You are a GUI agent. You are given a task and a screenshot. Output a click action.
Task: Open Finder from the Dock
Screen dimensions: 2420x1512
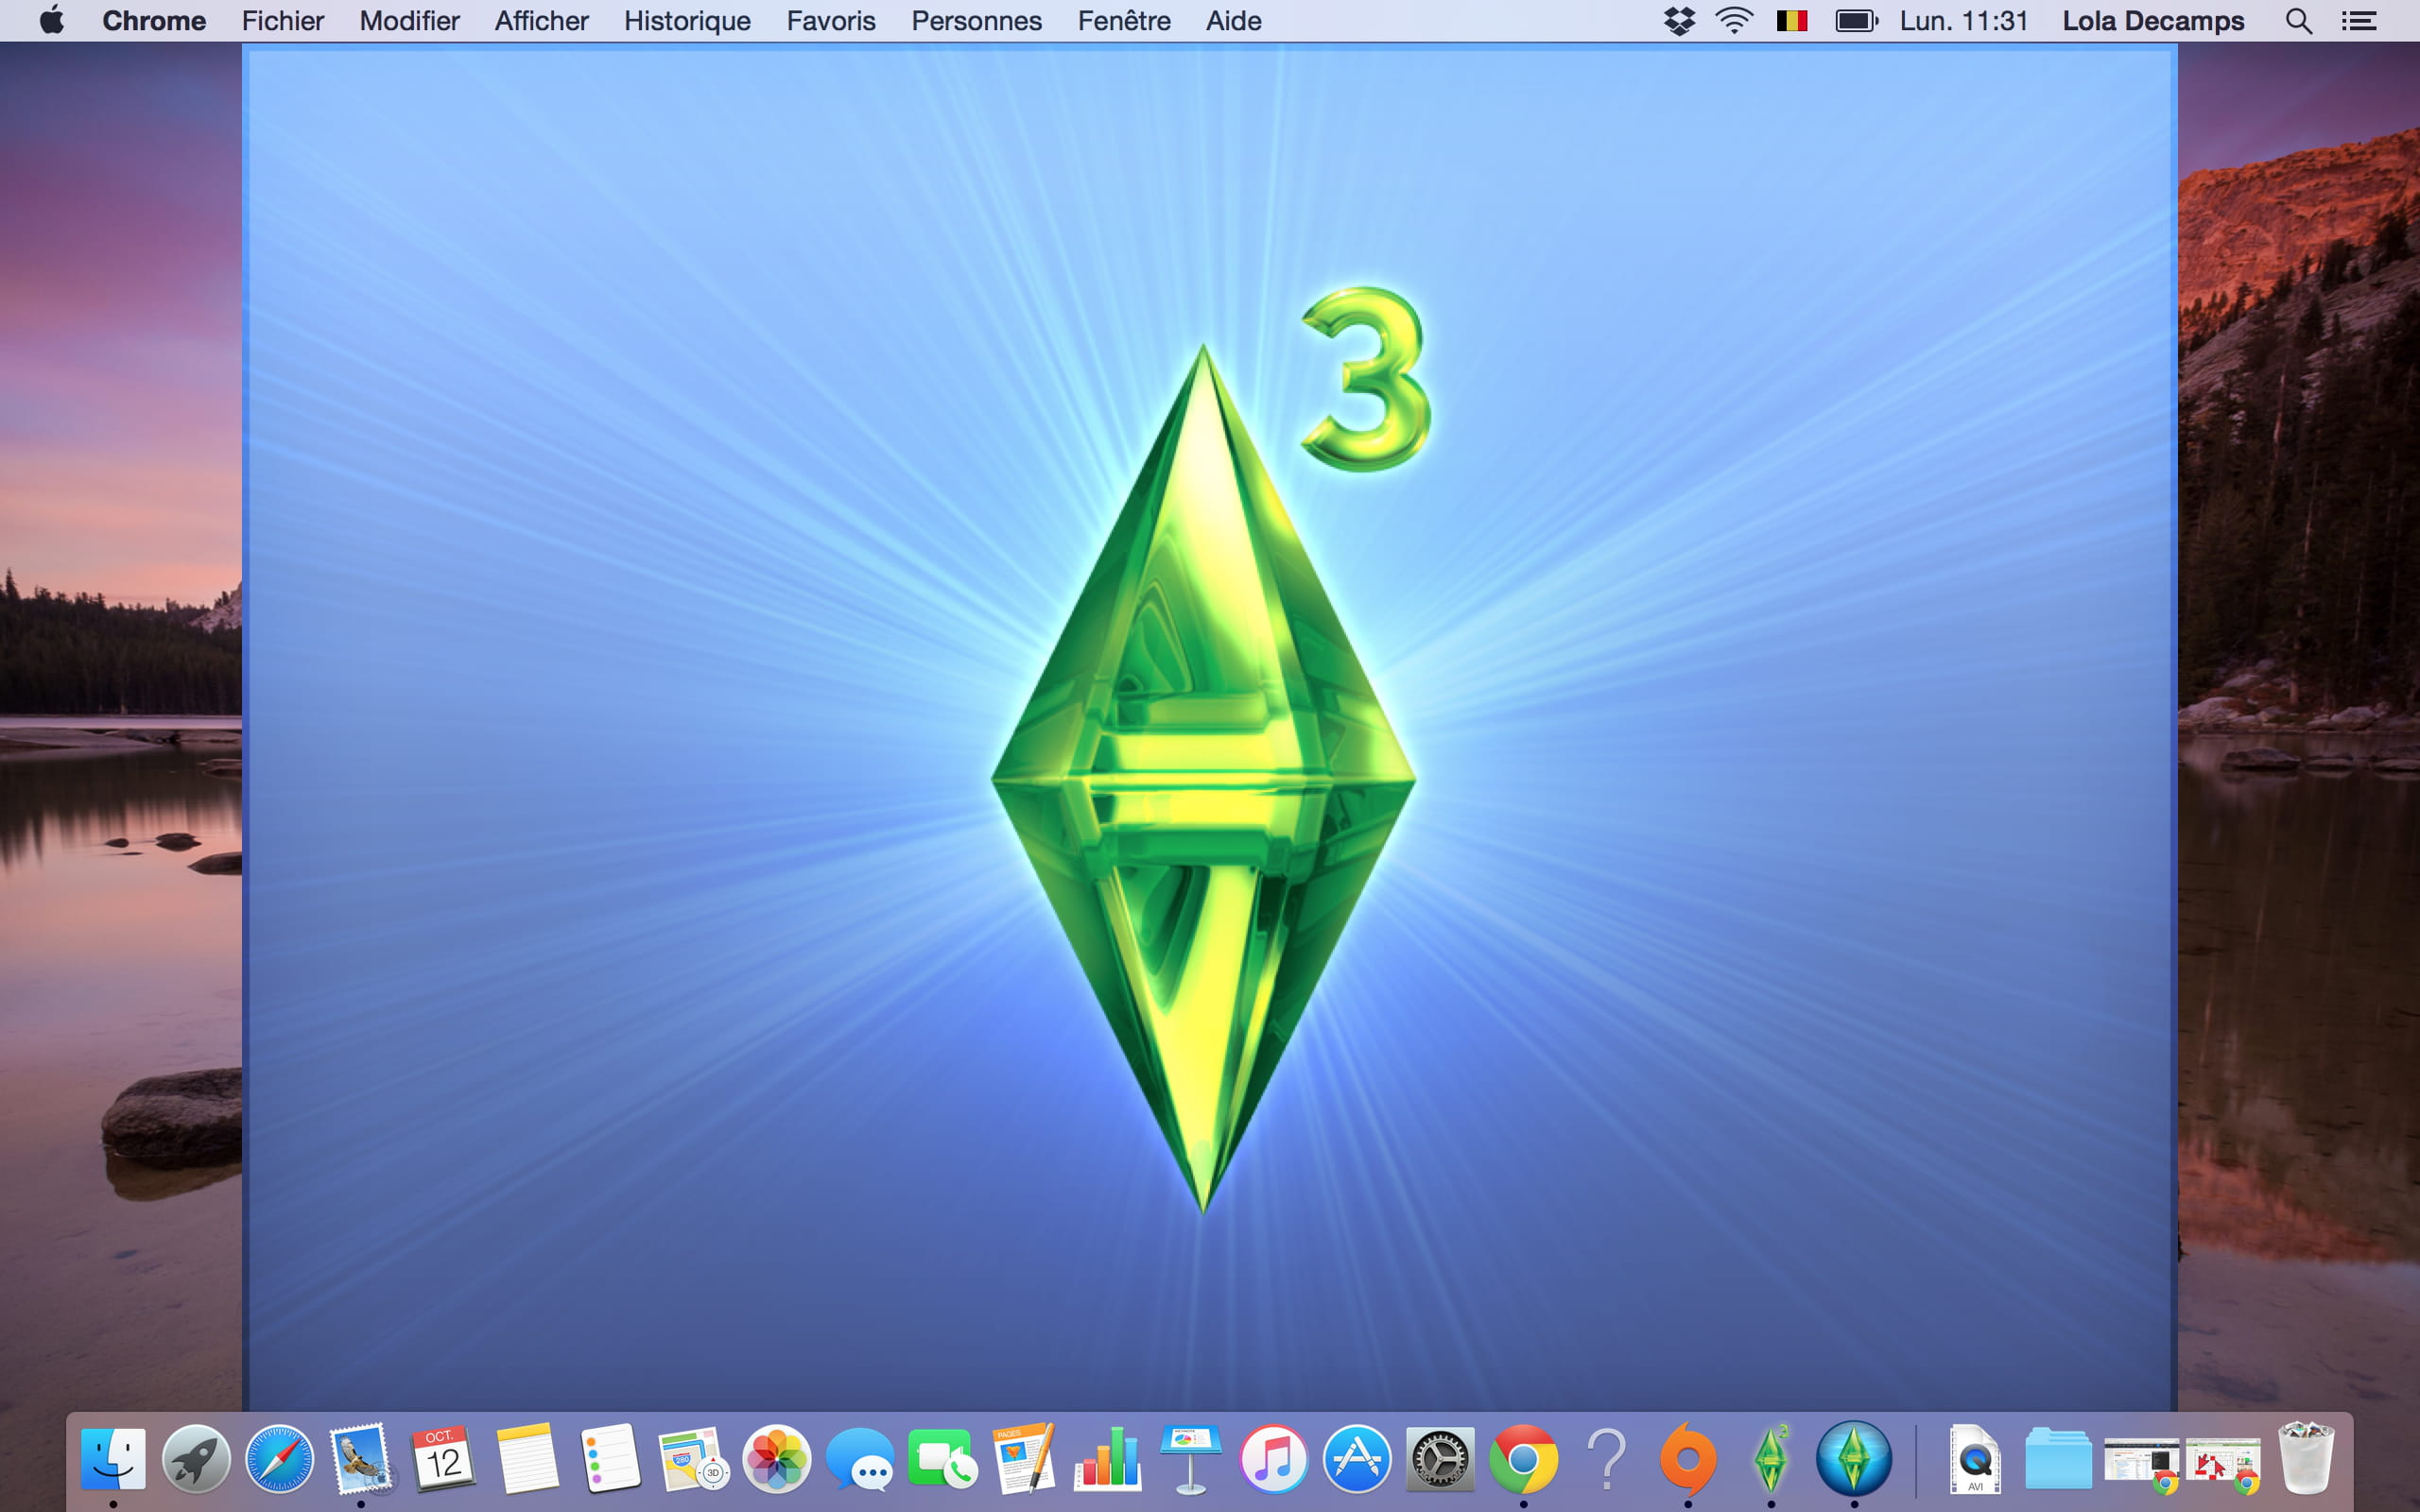113,1459
